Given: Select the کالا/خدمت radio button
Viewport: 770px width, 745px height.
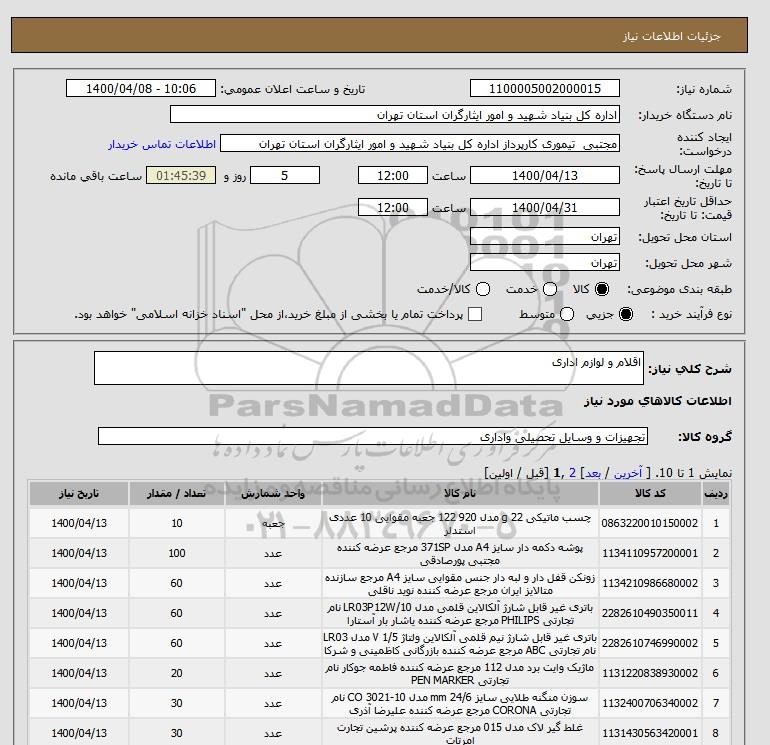Looking at the screenshot, I should click(x=483, y=289).
